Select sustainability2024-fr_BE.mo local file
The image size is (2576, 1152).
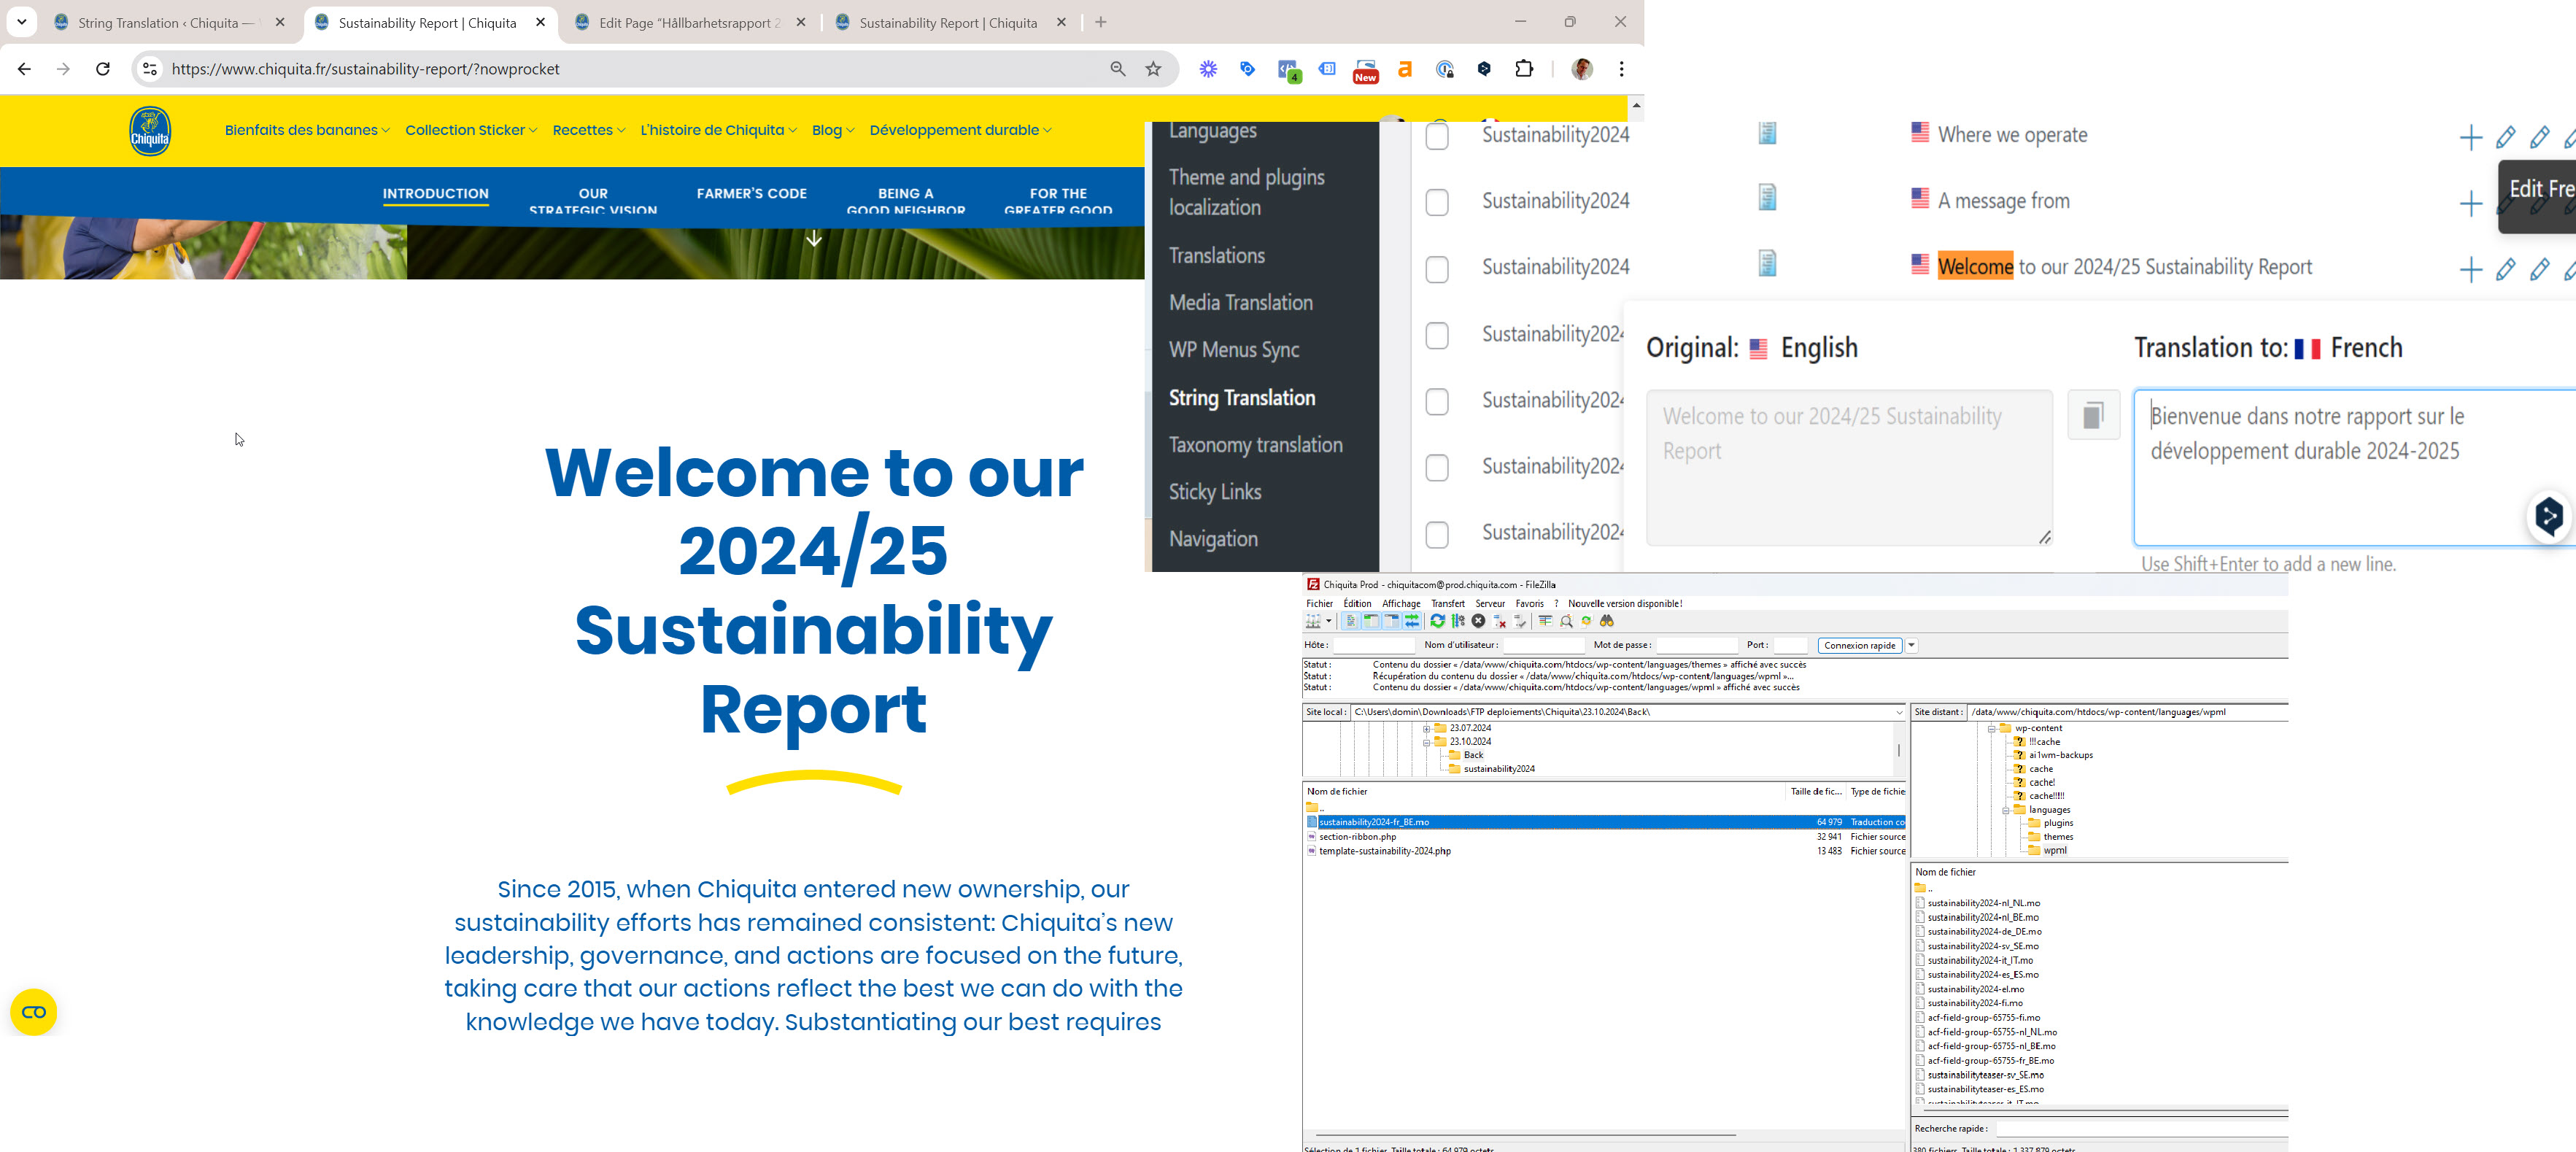(1605, 822)
